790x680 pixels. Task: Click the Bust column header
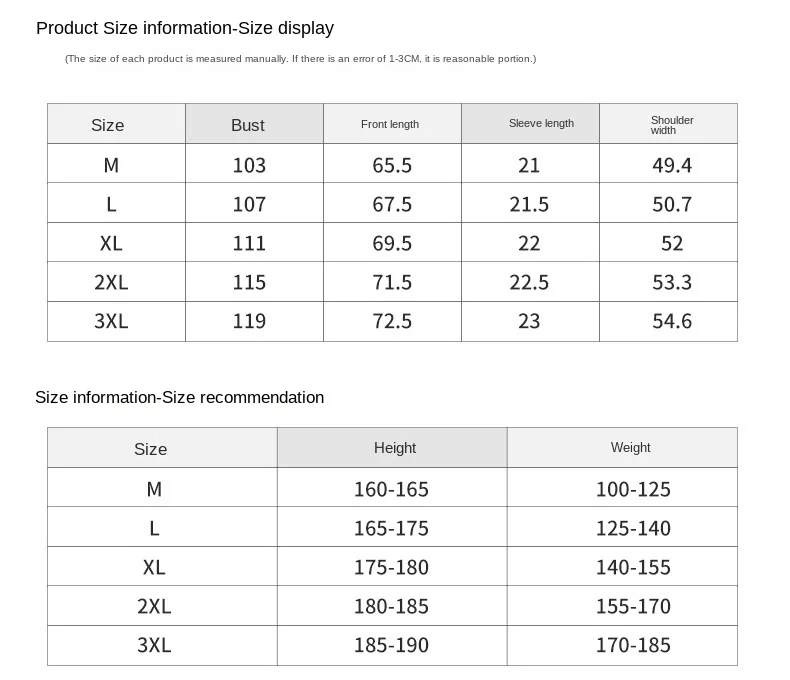click(x=248, y=125)
